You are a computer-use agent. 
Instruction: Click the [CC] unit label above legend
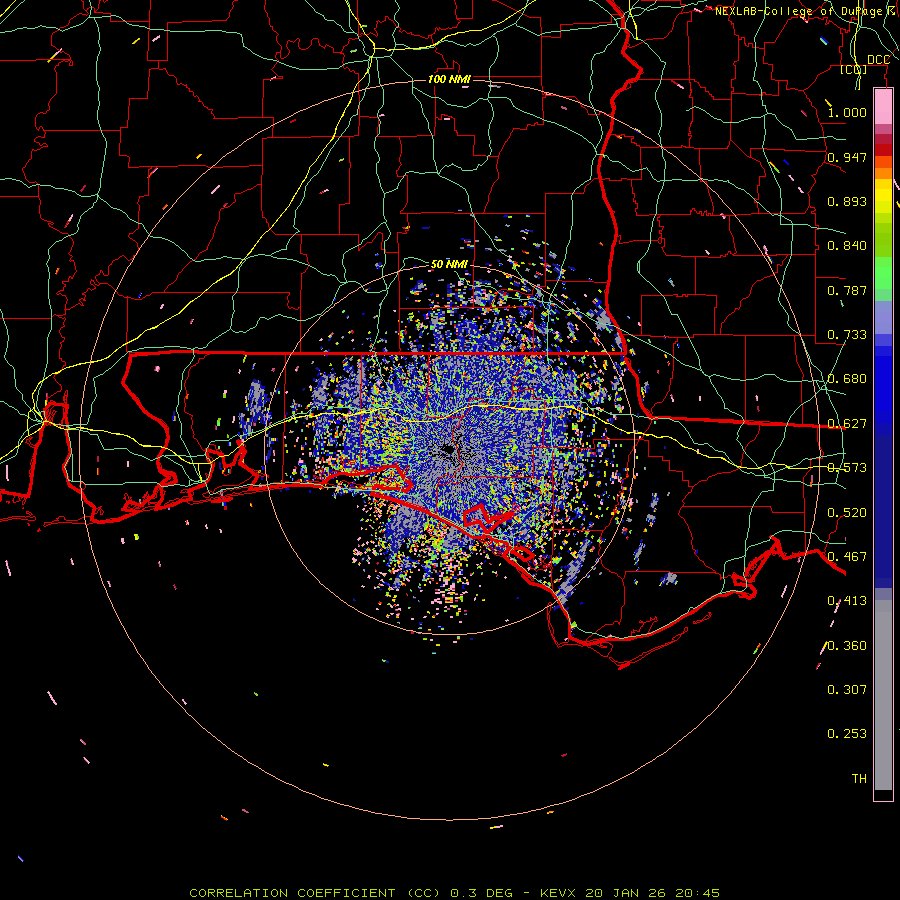click(854, 69)
